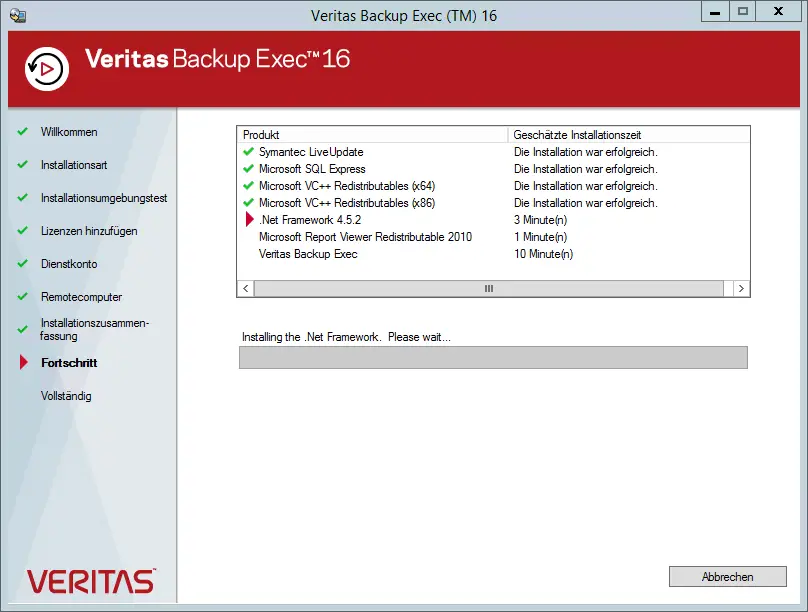Click the left arrow of the horizontal scrollbar
808x612 pixels.
[x=246, y=288]
